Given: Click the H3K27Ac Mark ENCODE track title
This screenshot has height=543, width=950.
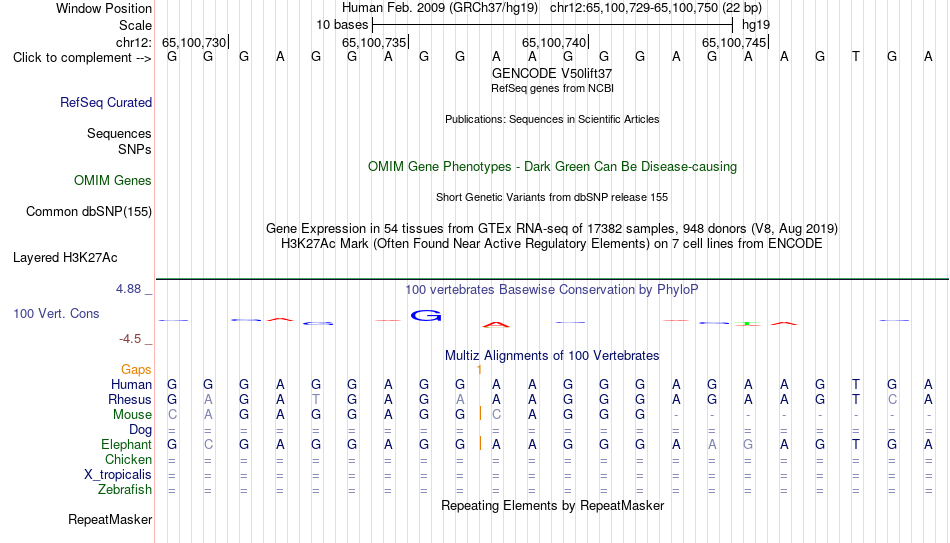Looking at the screenshot, I should coord(552,244).
